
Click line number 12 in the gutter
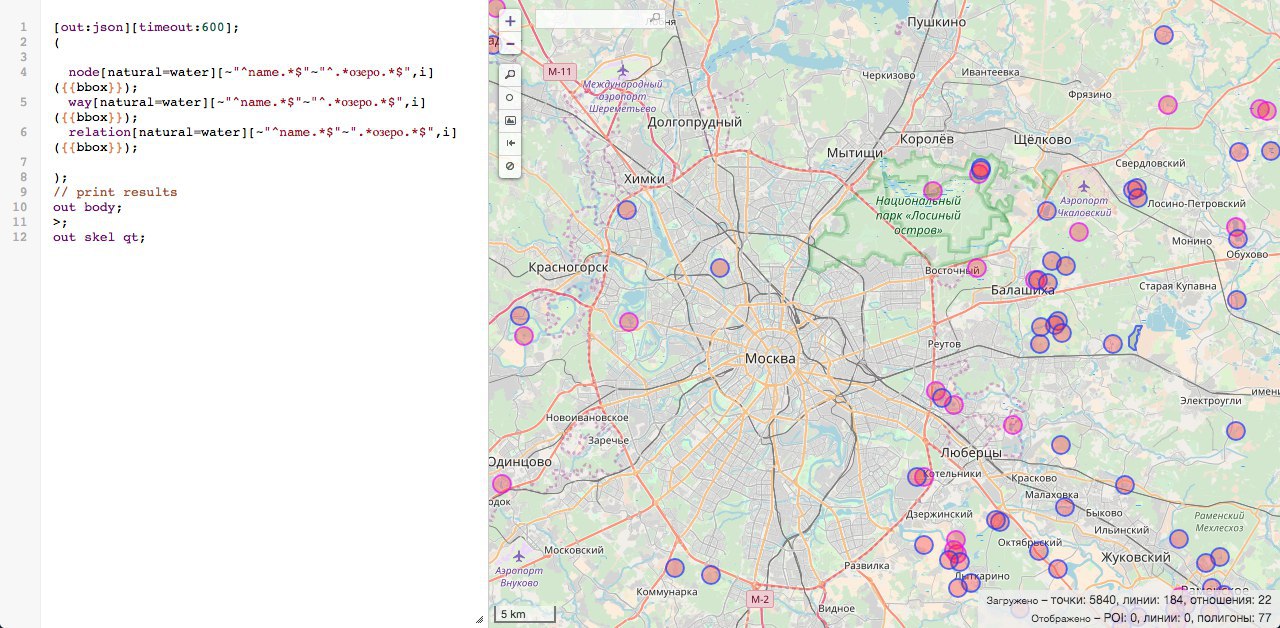(22, 237)
